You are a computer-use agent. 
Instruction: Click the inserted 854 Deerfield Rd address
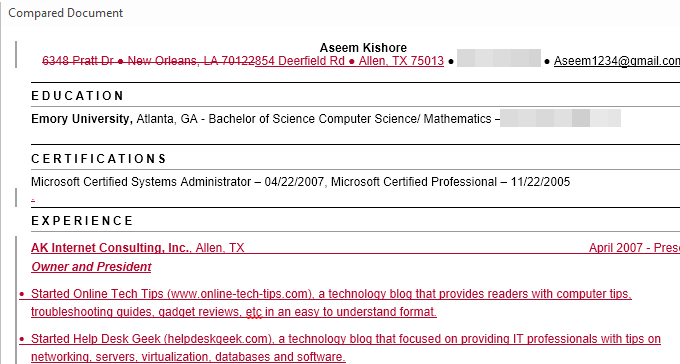[350, 61]
